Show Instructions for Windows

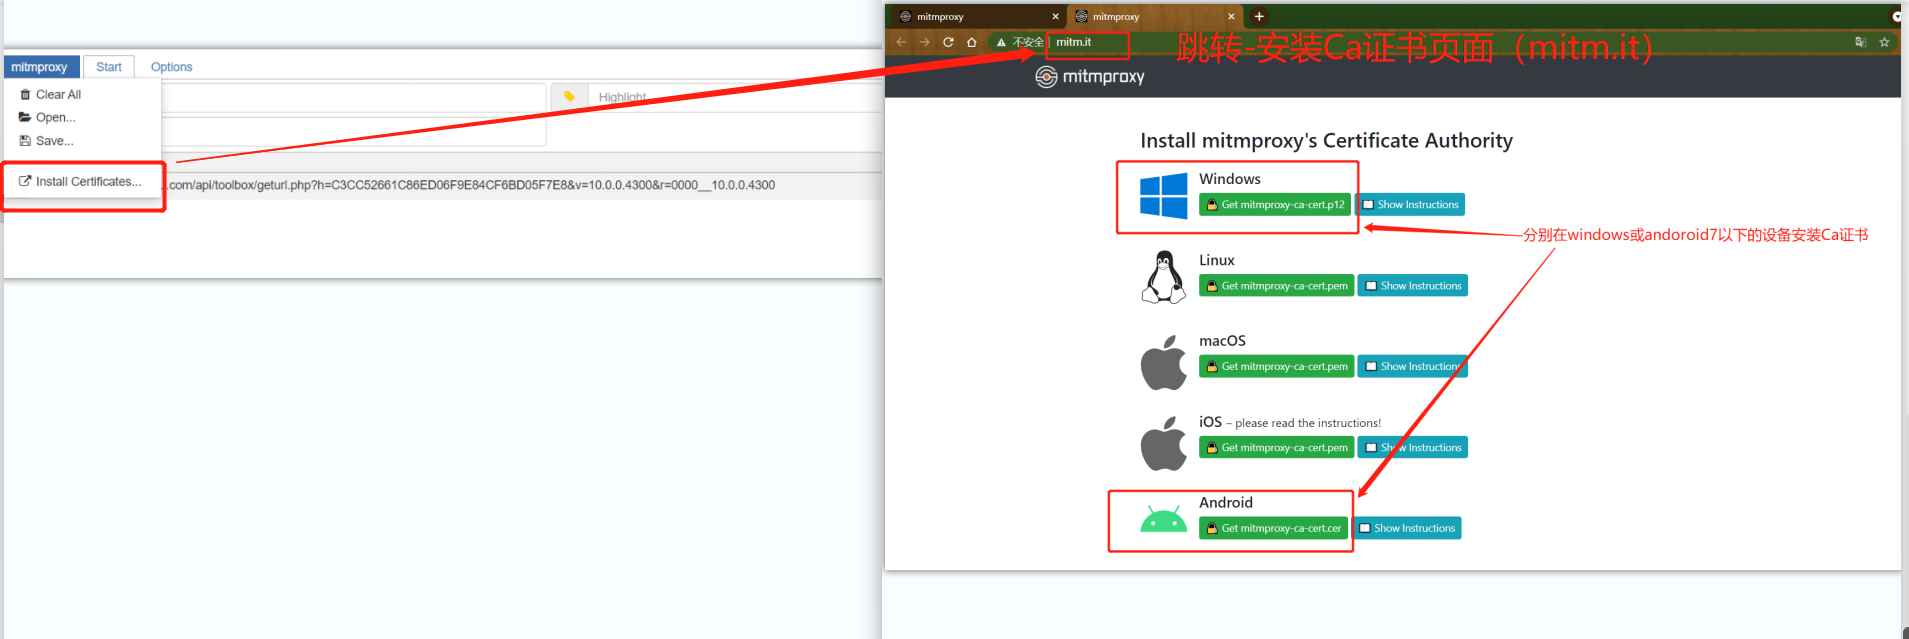click(x=1410, y=205)
